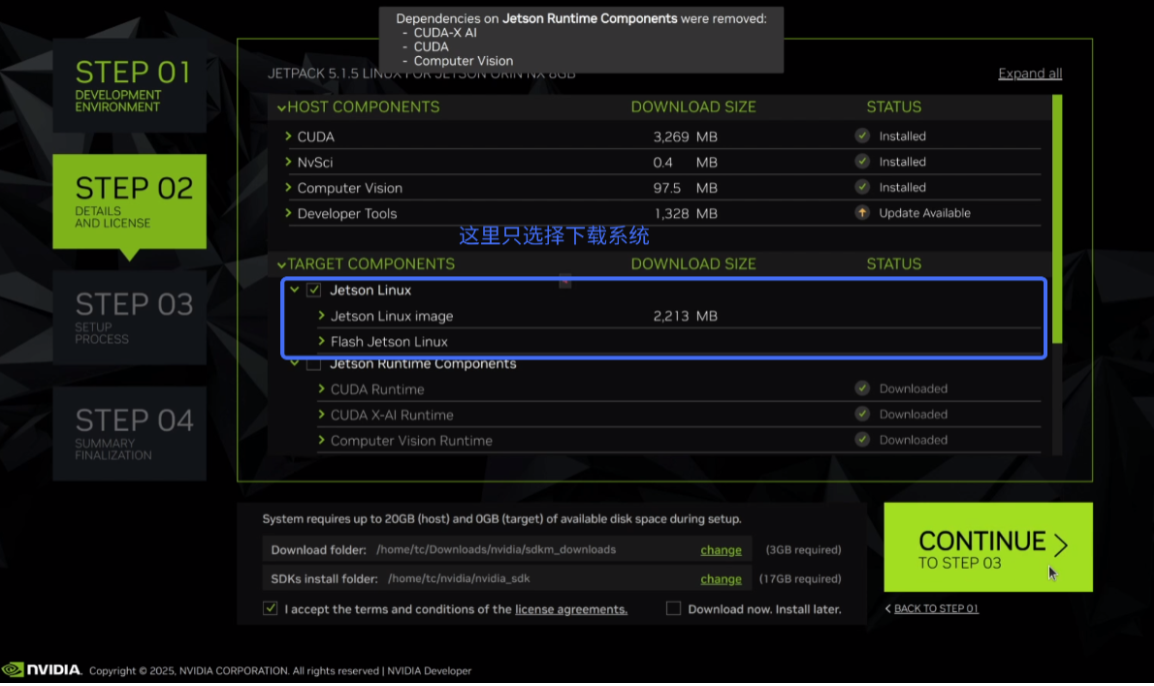Go to Step 01 Development Environment
Screen dimensions: 1154x686
click(130, 85)
